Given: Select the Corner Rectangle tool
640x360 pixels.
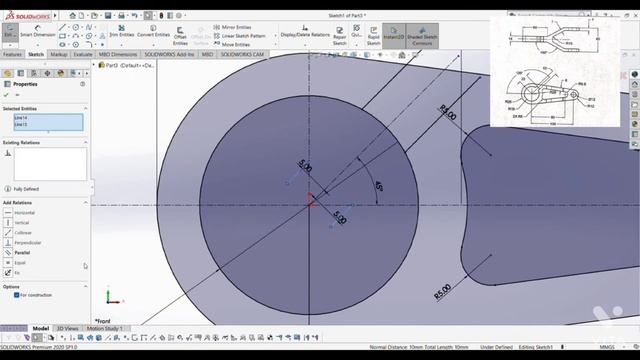Looking at the screenshot, I should tap(62, 36).
